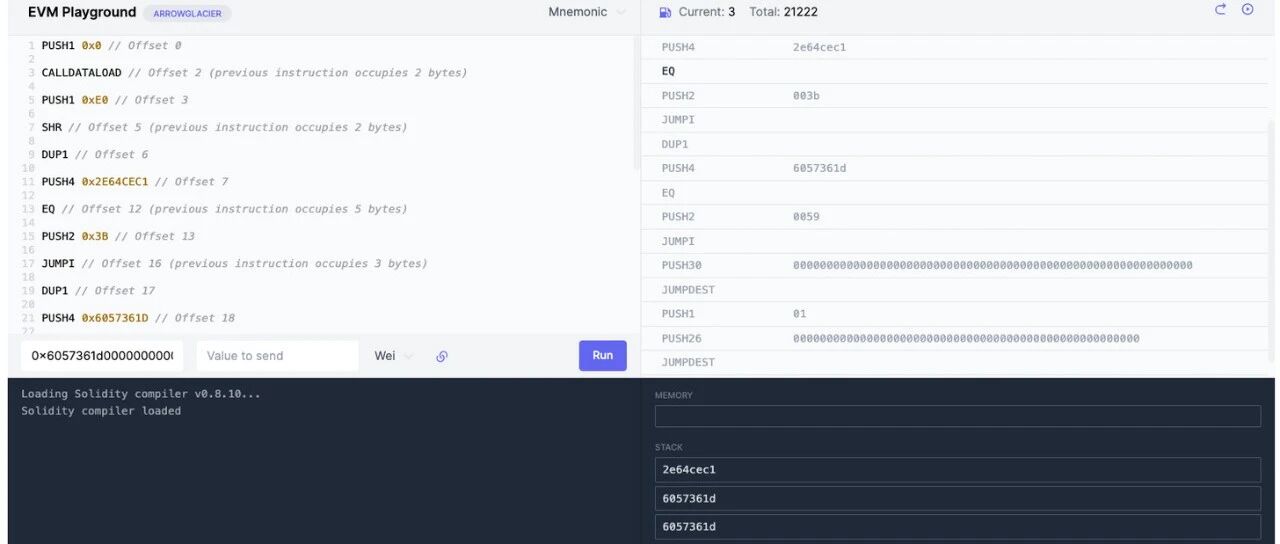This screenshot has height=544, width=1280.
Task: Click the gas pump icon
Action: pos(666,12)
